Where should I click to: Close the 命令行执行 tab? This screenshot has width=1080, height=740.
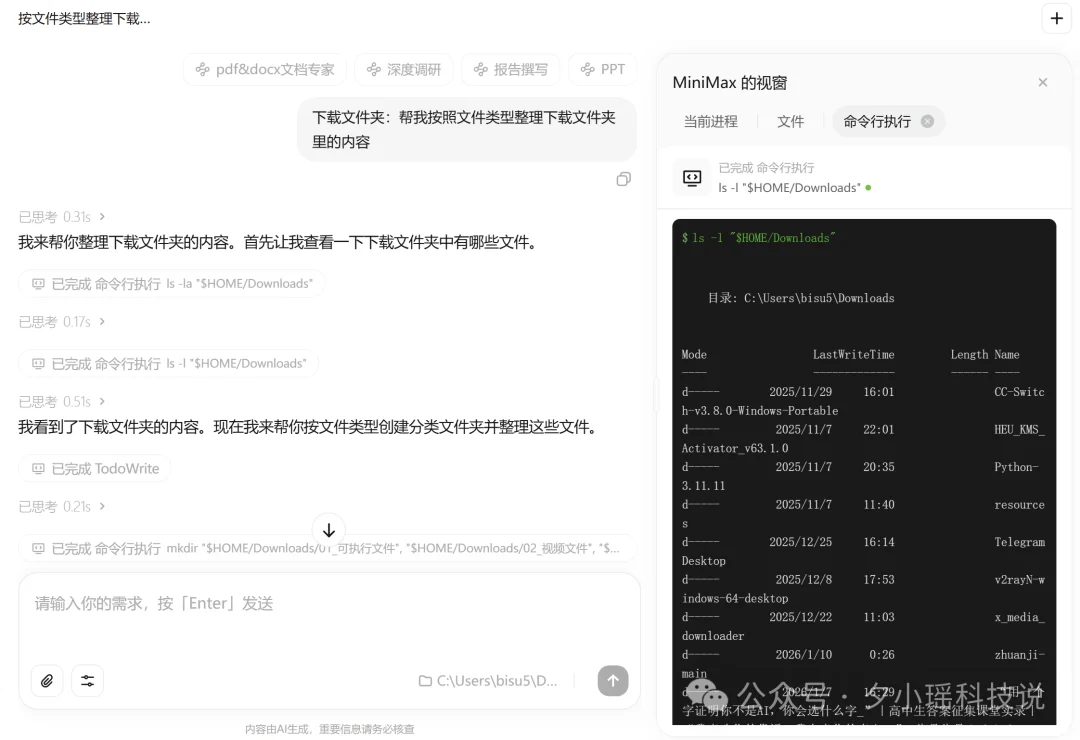point(927,121)
